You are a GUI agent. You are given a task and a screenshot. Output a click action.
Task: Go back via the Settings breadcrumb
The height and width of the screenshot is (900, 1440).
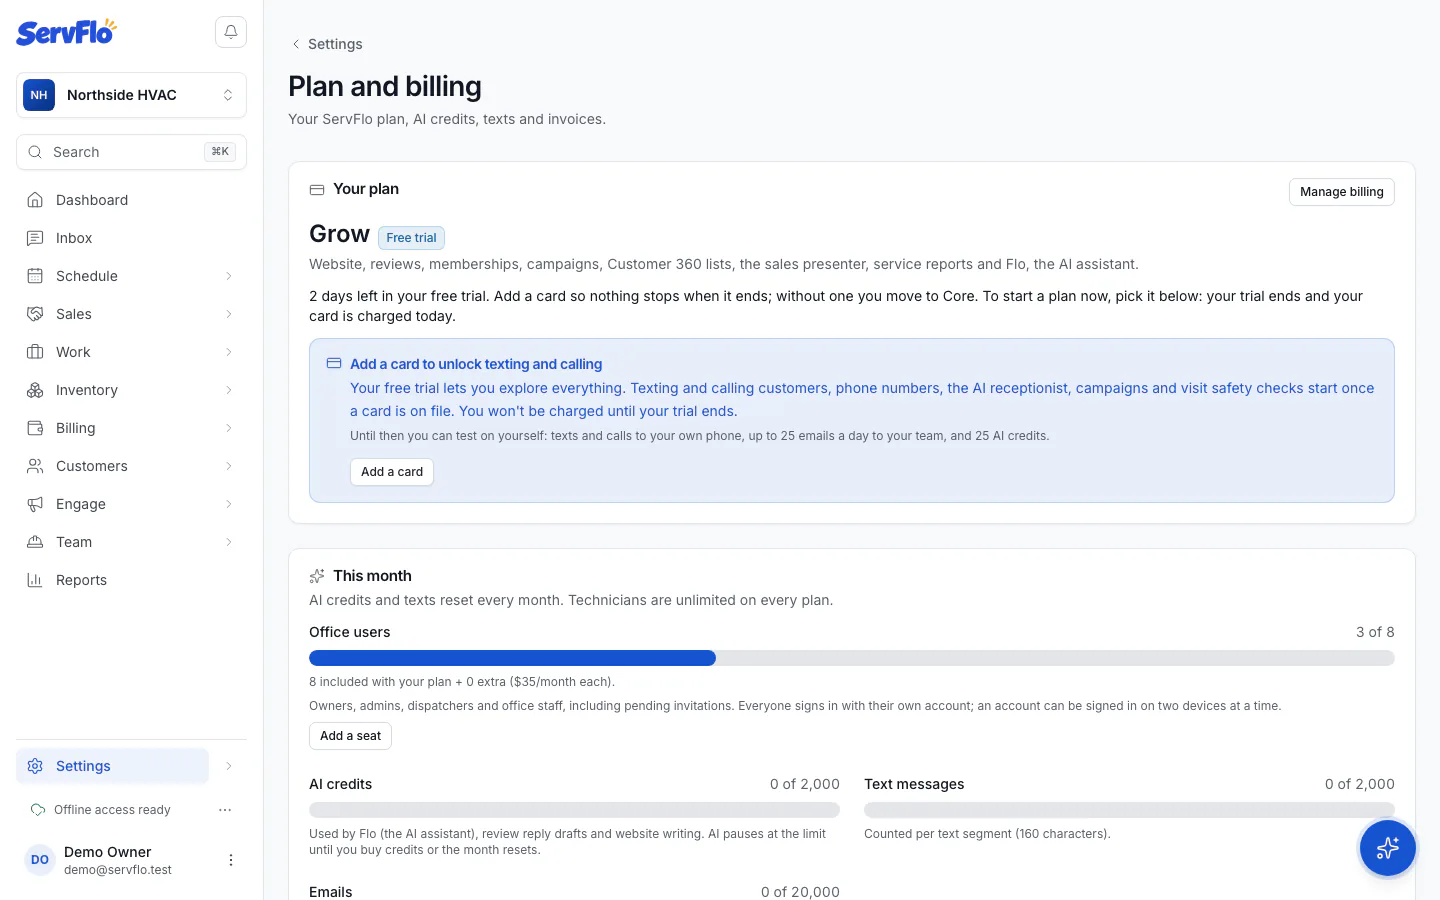point(327,44)
